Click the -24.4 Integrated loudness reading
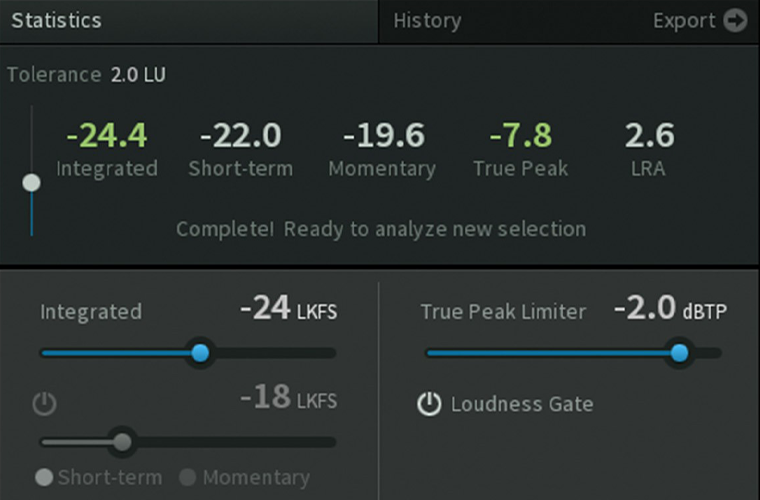 (x=107, y=135)
